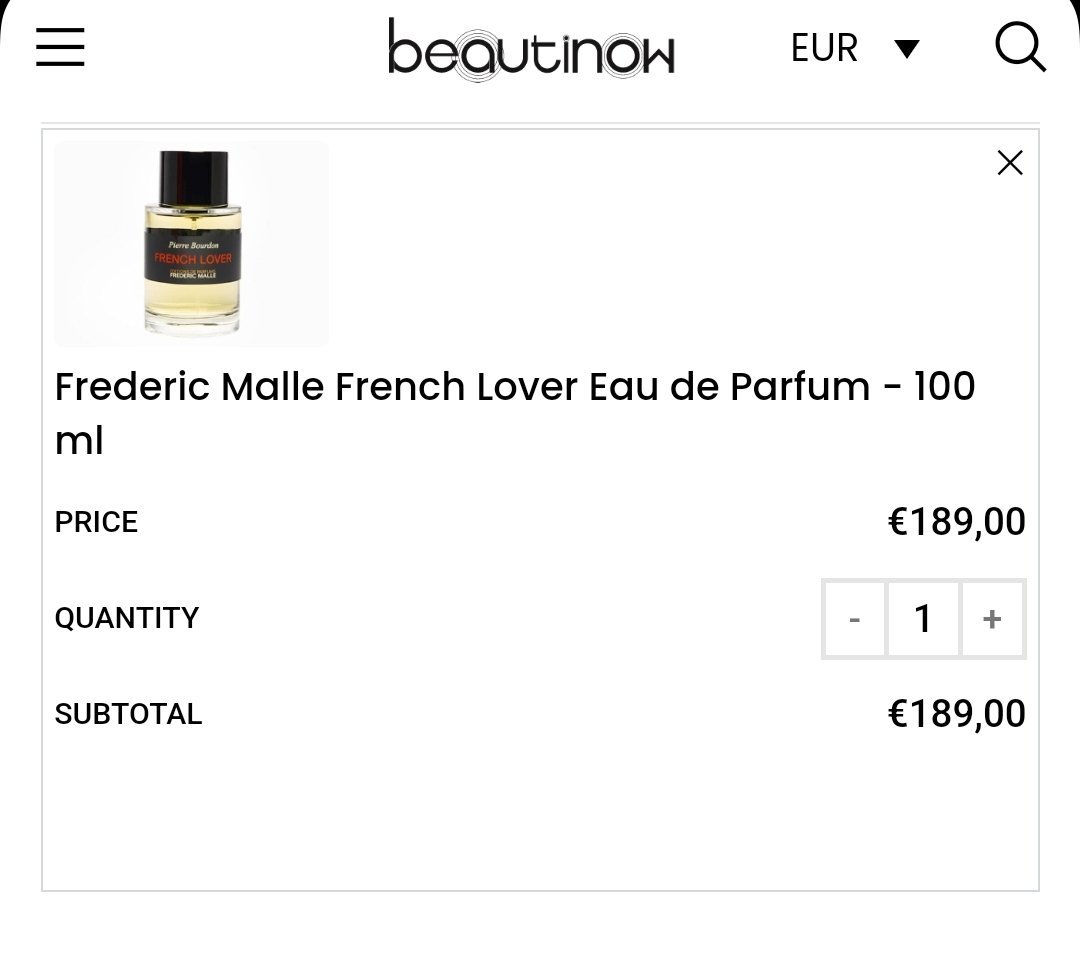This screenshot has width=1080, height=973.
Task: Select the EUR currency label
Action: click(x=824, y=48)
